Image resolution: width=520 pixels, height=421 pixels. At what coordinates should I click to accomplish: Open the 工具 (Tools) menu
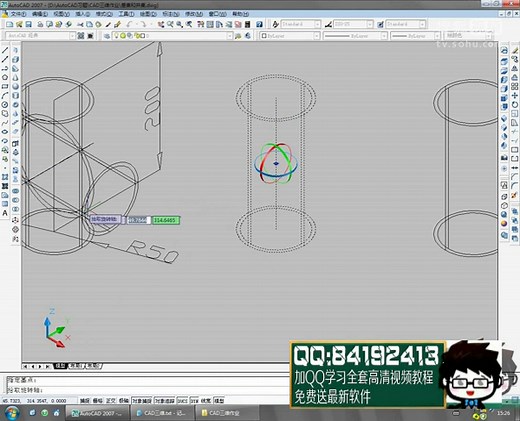tap(126, 14)
